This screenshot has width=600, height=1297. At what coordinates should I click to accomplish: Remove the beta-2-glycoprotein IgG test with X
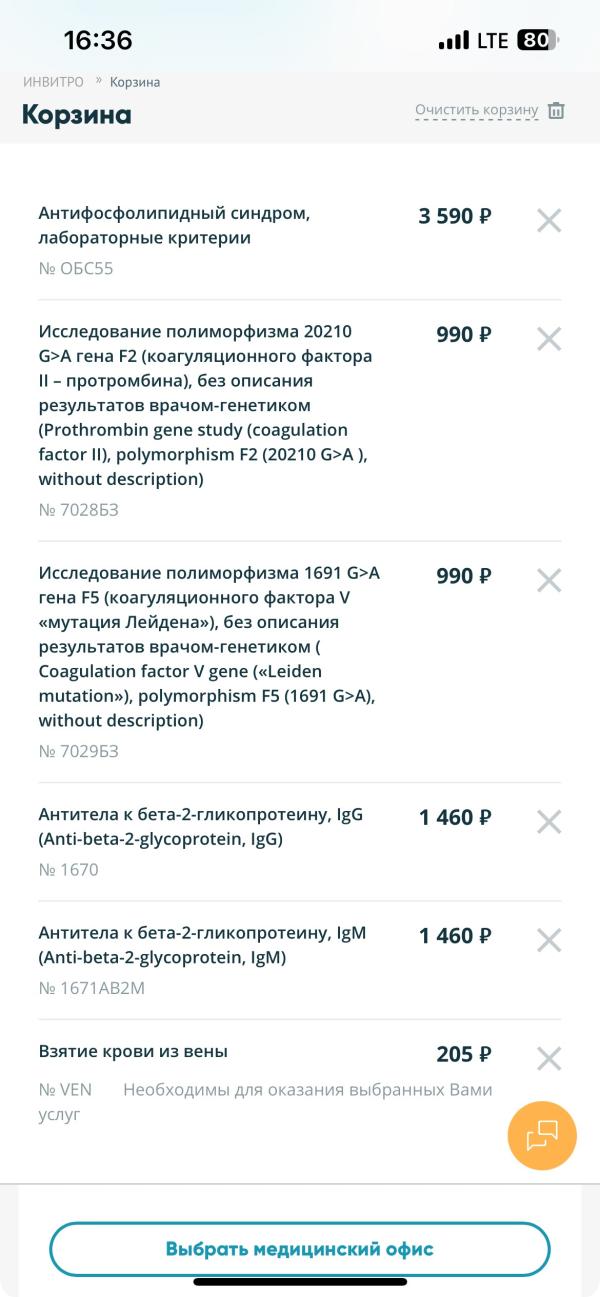click(549, 823)
